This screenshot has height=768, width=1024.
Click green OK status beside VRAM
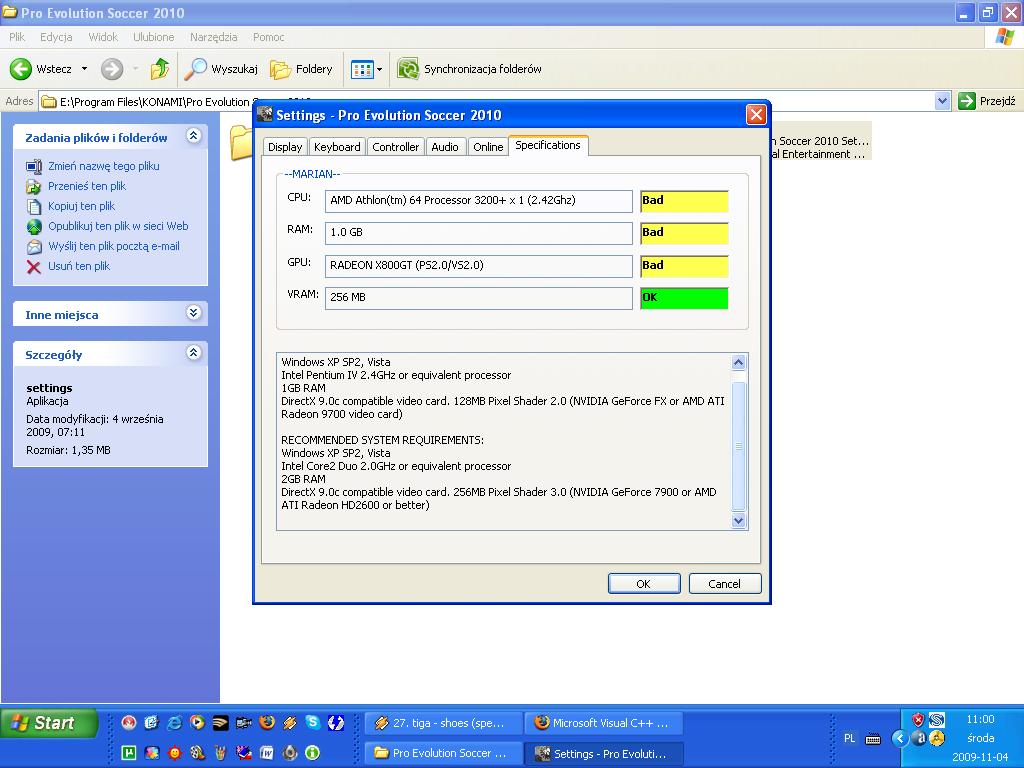pos(684,297)
